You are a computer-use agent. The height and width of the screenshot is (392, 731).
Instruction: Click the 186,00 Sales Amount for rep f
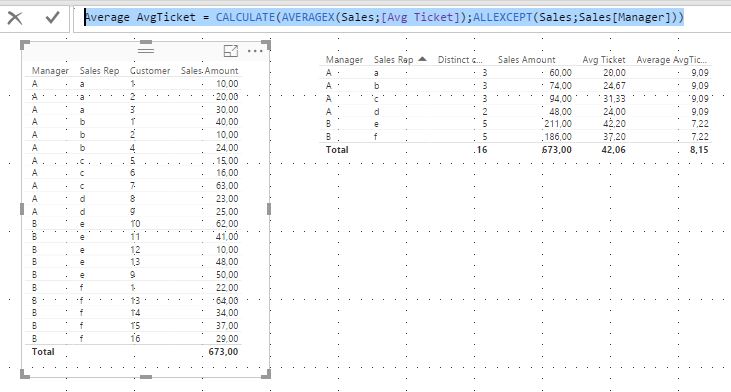coord(558,137)
